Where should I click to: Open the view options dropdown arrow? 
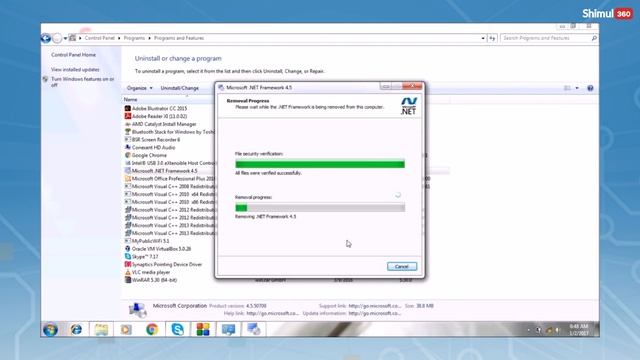577,88
